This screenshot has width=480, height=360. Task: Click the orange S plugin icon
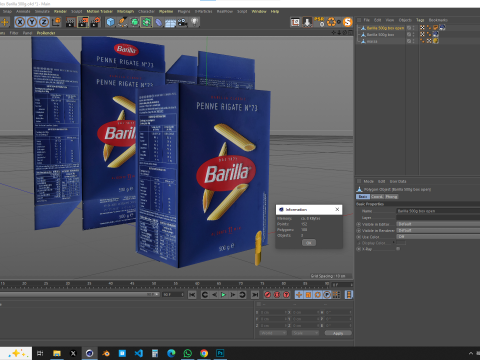click(348, 22)
